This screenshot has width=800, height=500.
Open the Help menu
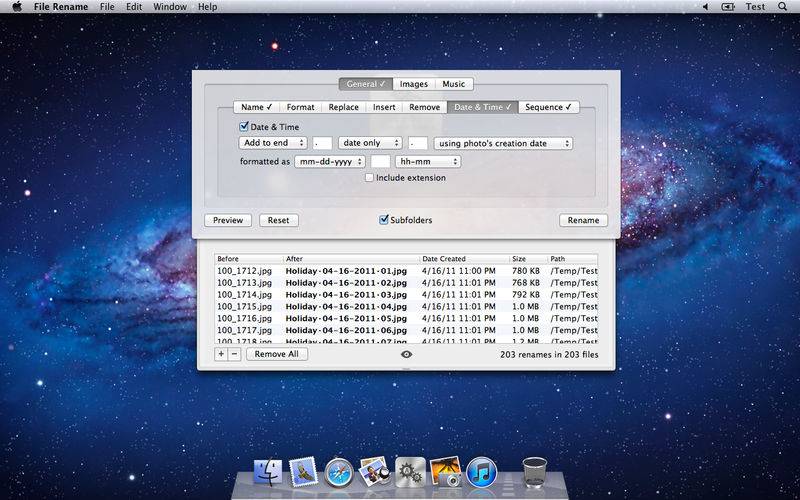[x=207, y=7]
